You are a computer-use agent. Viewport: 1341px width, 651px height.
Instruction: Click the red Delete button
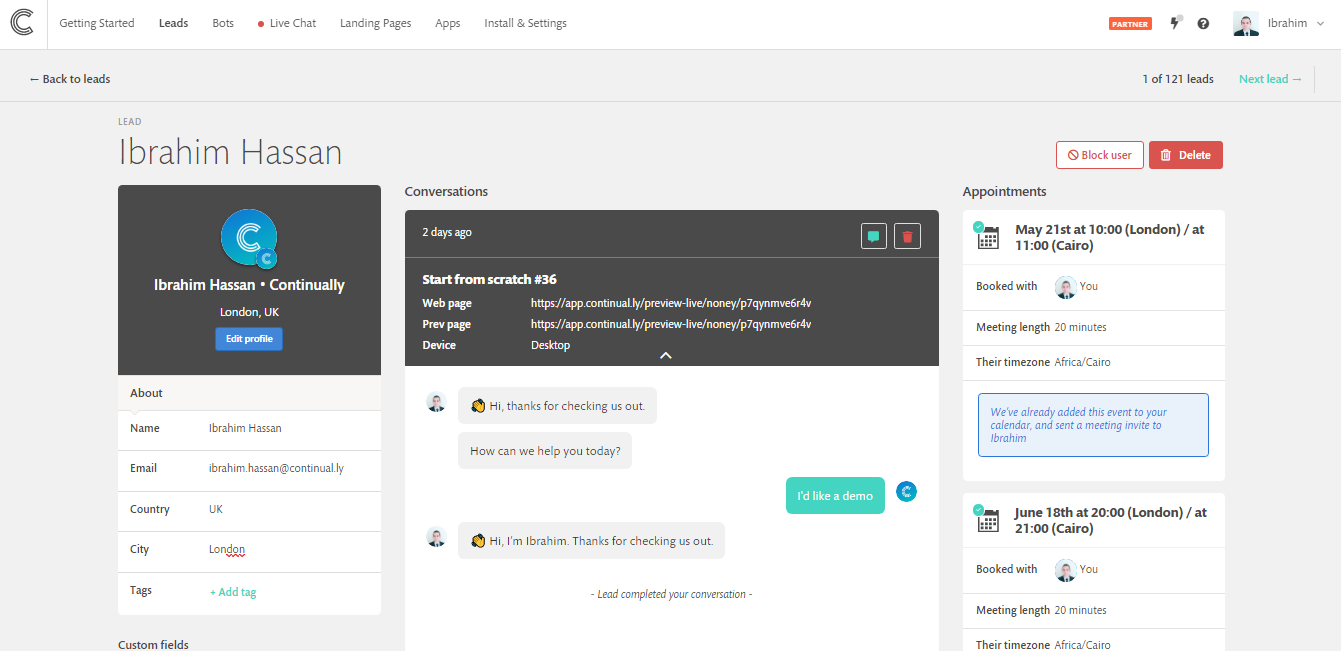pyautogui.click(x=1185, y=155)
